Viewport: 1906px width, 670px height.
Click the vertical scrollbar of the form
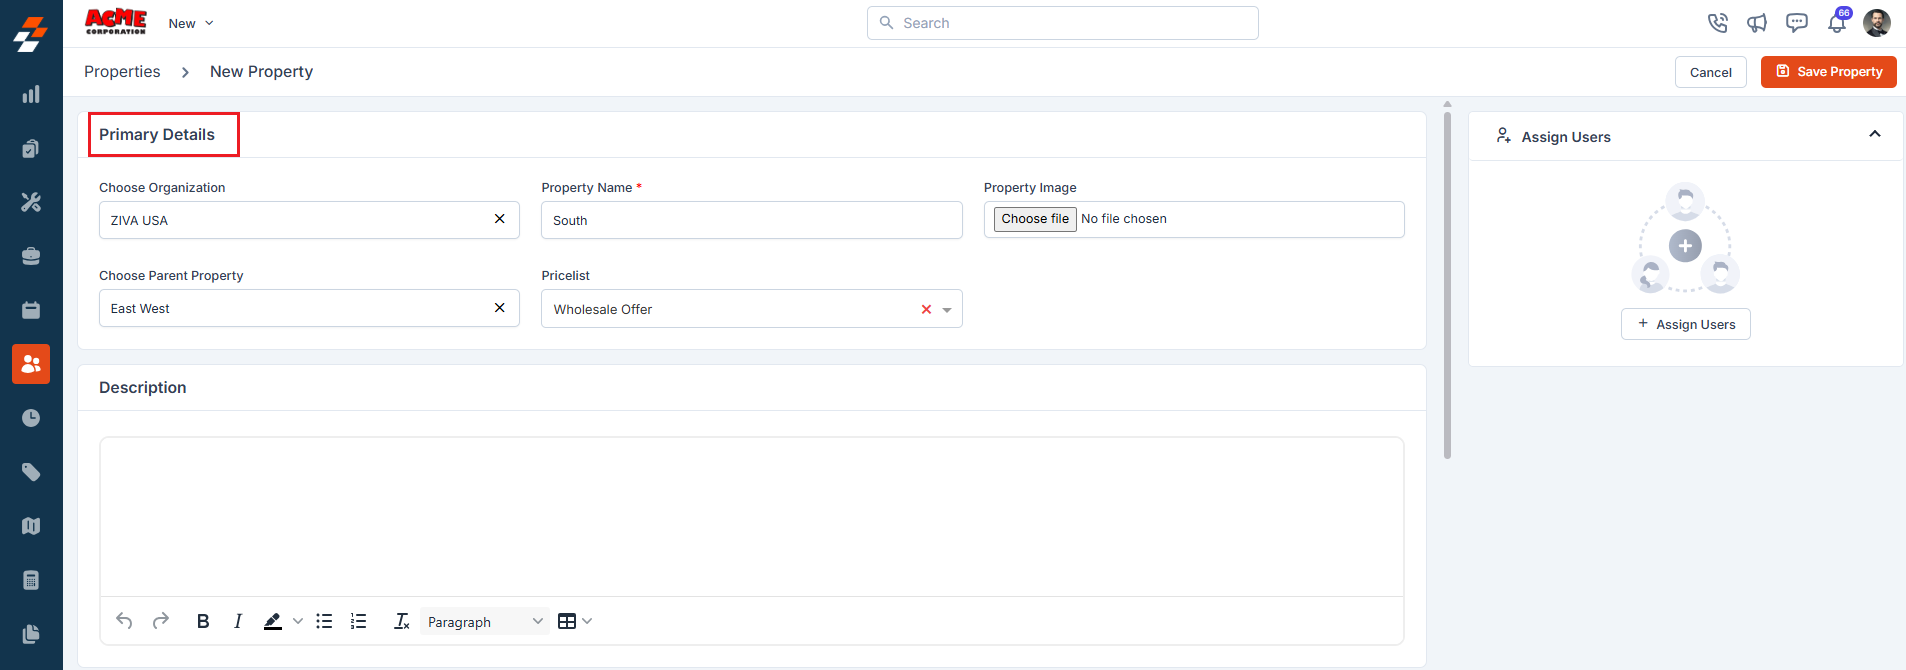[1447, 285]
